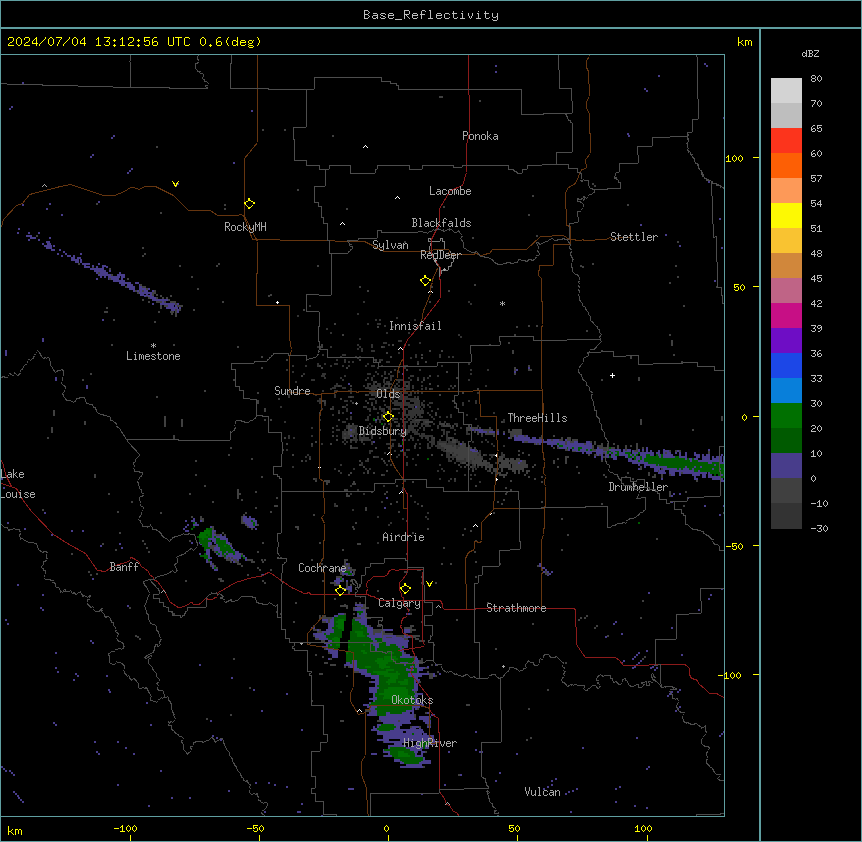Select the Sylvan label
The width and height of the screenshot is (862, 842).
(390, 245)
